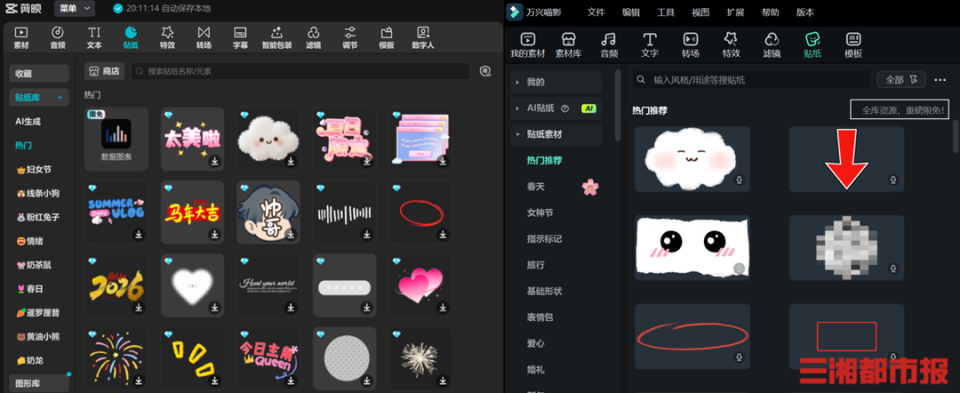Screen dimensions: 960x393
Task: Select 线条小狗 sticker category
Action: click(x=38, y=193)
